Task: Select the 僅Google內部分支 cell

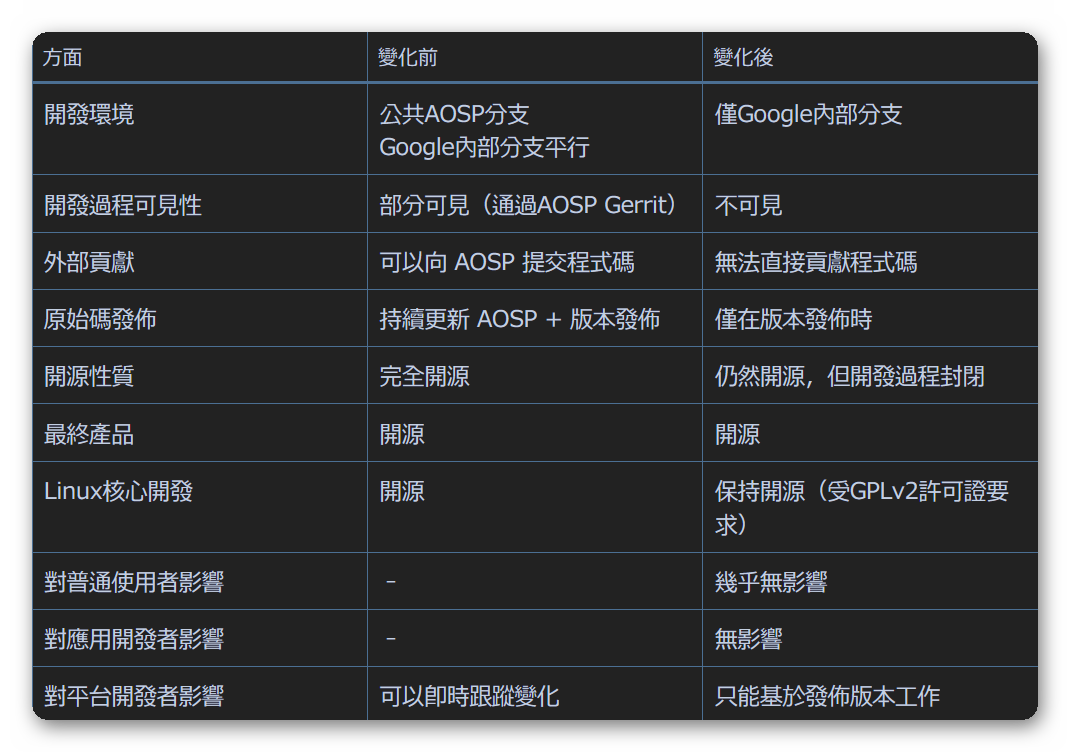Action: pyautogui.click(x=809, y=114)
